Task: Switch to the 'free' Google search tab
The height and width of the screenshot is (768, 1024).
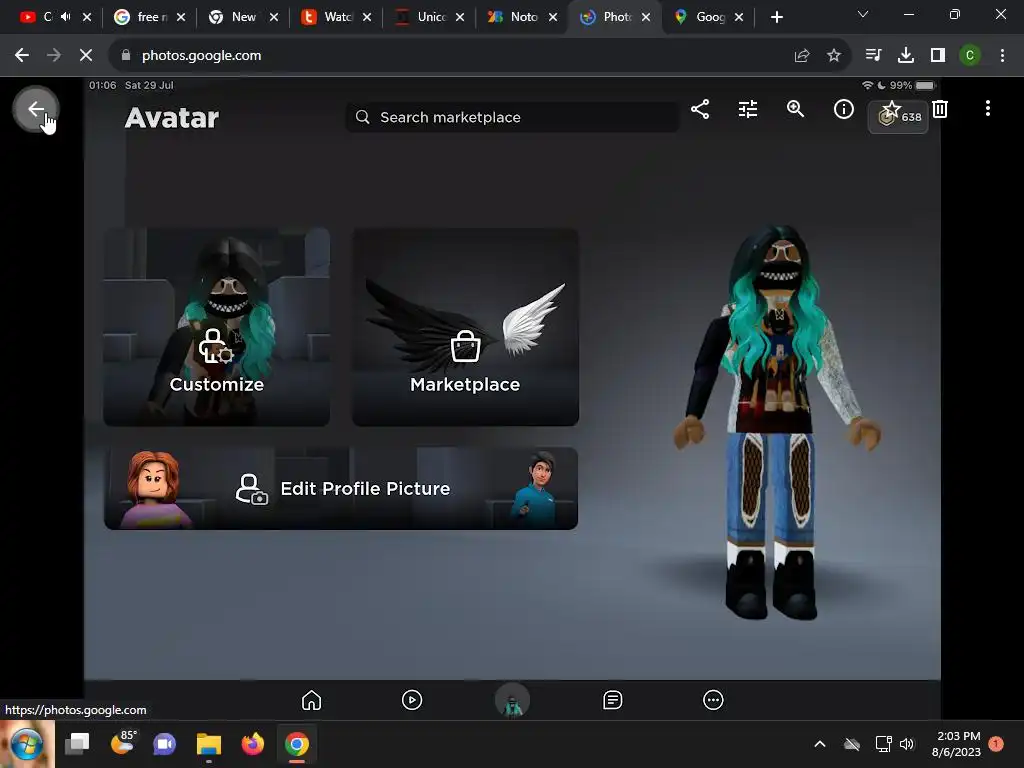Action: pyautogui.click(x=148, y=17)
